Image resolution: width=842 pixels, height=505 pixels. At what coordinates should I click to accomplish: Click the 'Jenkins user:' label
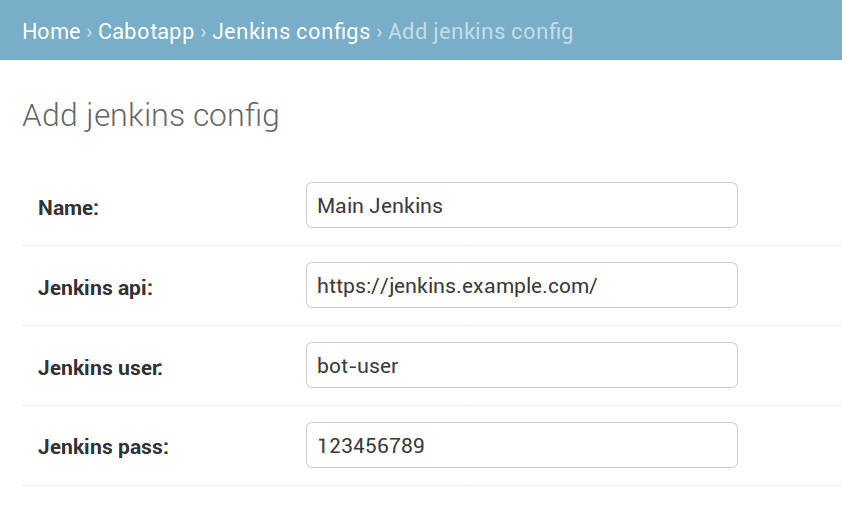point(100,368)
